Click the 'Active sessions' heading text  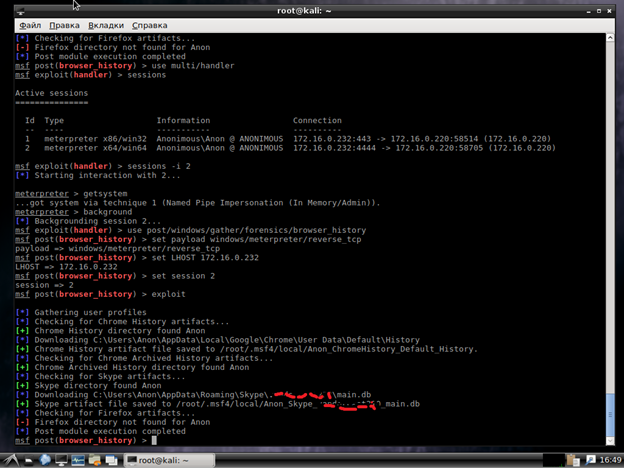[51, 93]
